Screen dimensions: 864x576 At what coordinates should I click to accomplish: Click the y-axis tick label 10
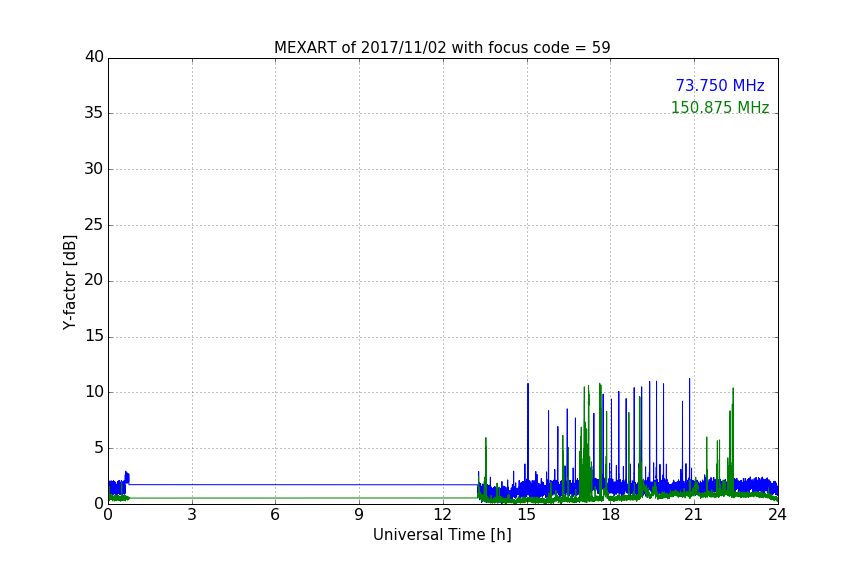pyautogui.click(x=94, y=392)
